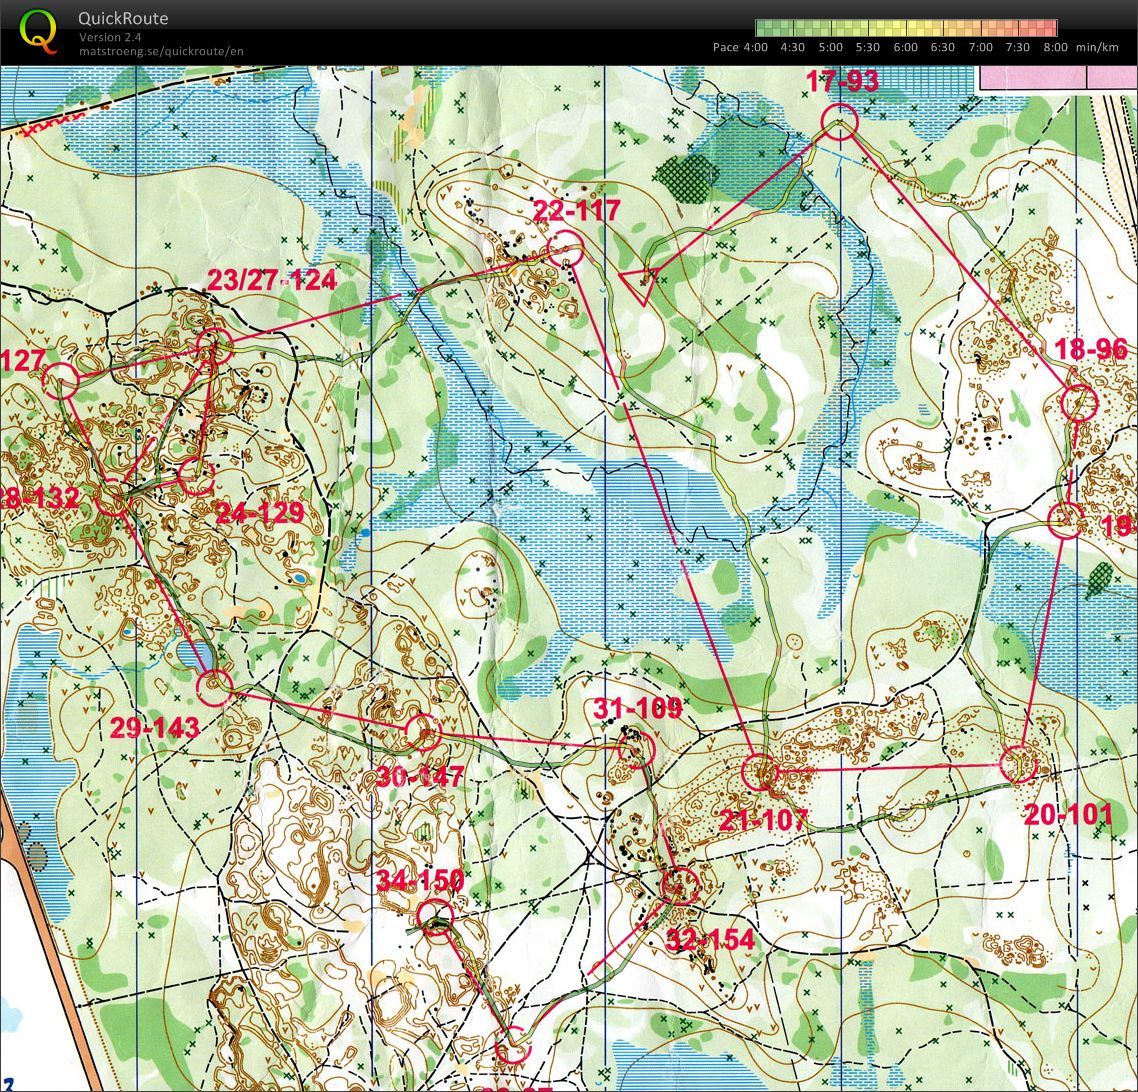The height and width of the screenshot is (1092, 1138).
Task: Click the 5:30 pace legend label
Action: tap(867, 47)
